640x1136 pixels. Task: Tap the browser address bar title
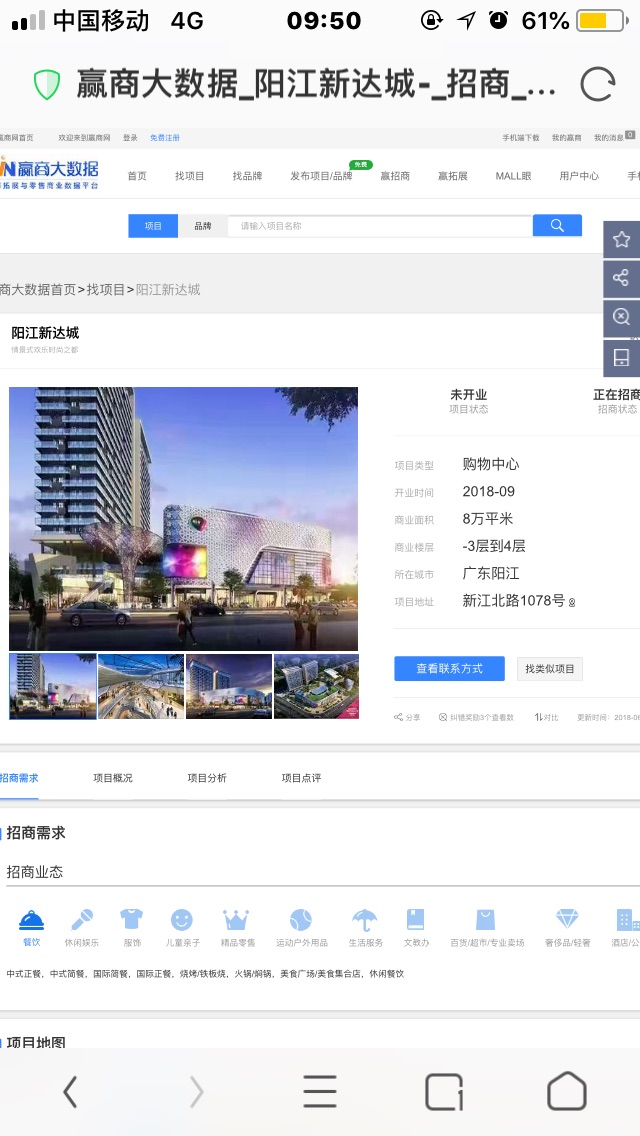tap(317, 85)
